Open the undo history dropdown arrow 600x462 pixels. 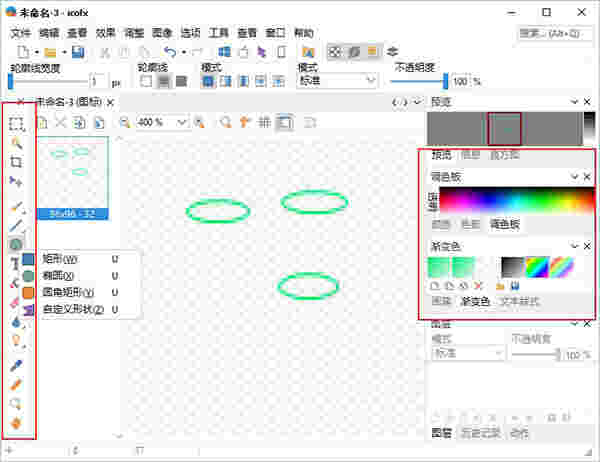click(184, 52)
